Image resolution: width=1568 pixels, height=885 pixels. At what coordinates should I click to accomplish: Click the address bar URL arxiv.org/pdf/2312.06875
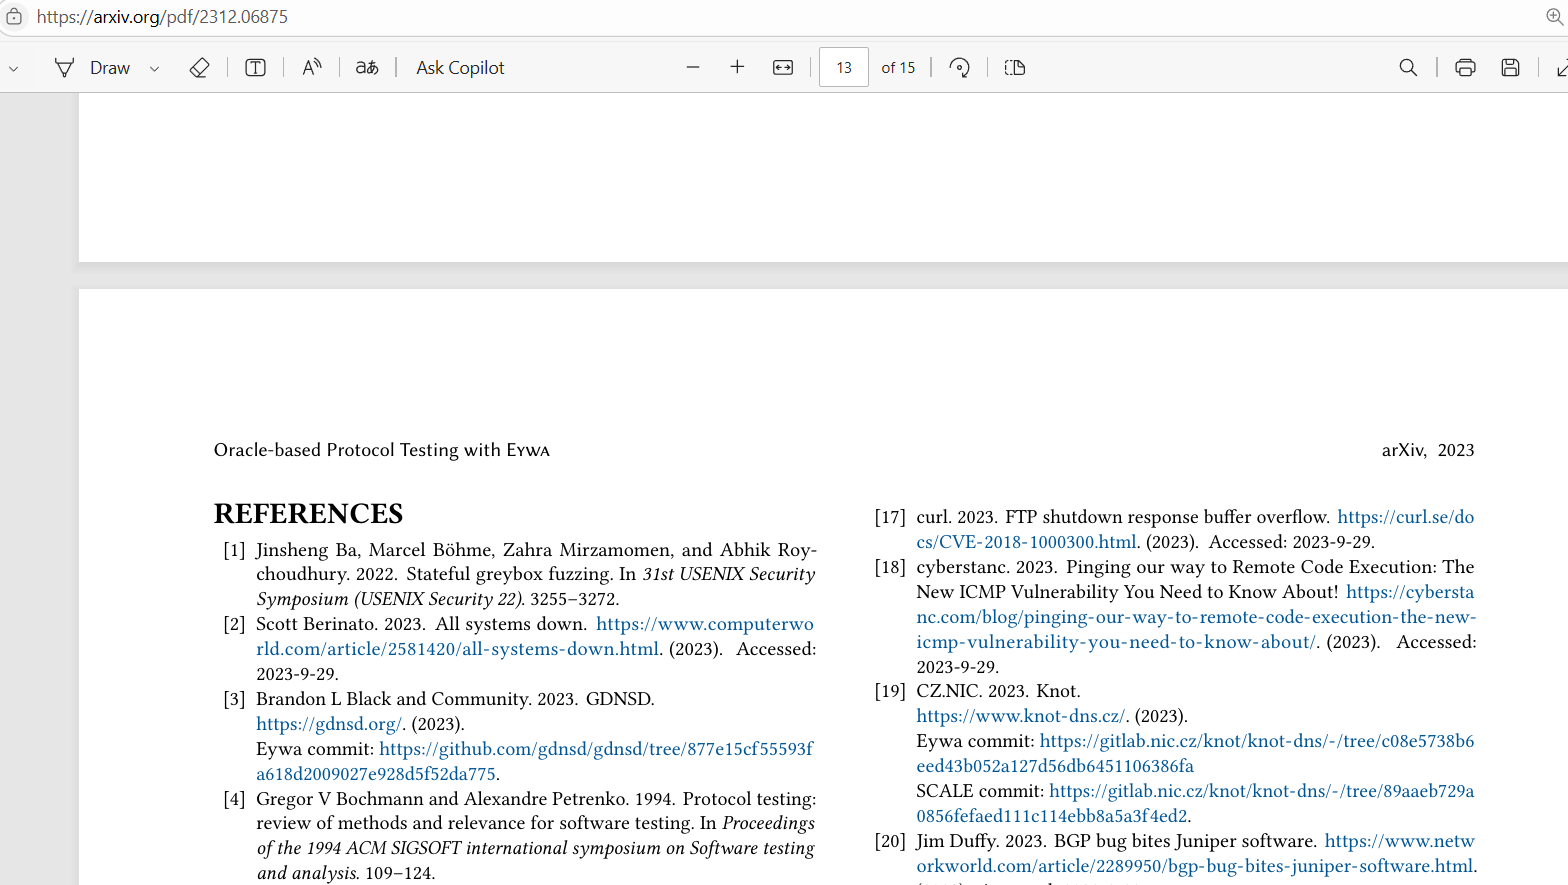[x=162, y=17]
